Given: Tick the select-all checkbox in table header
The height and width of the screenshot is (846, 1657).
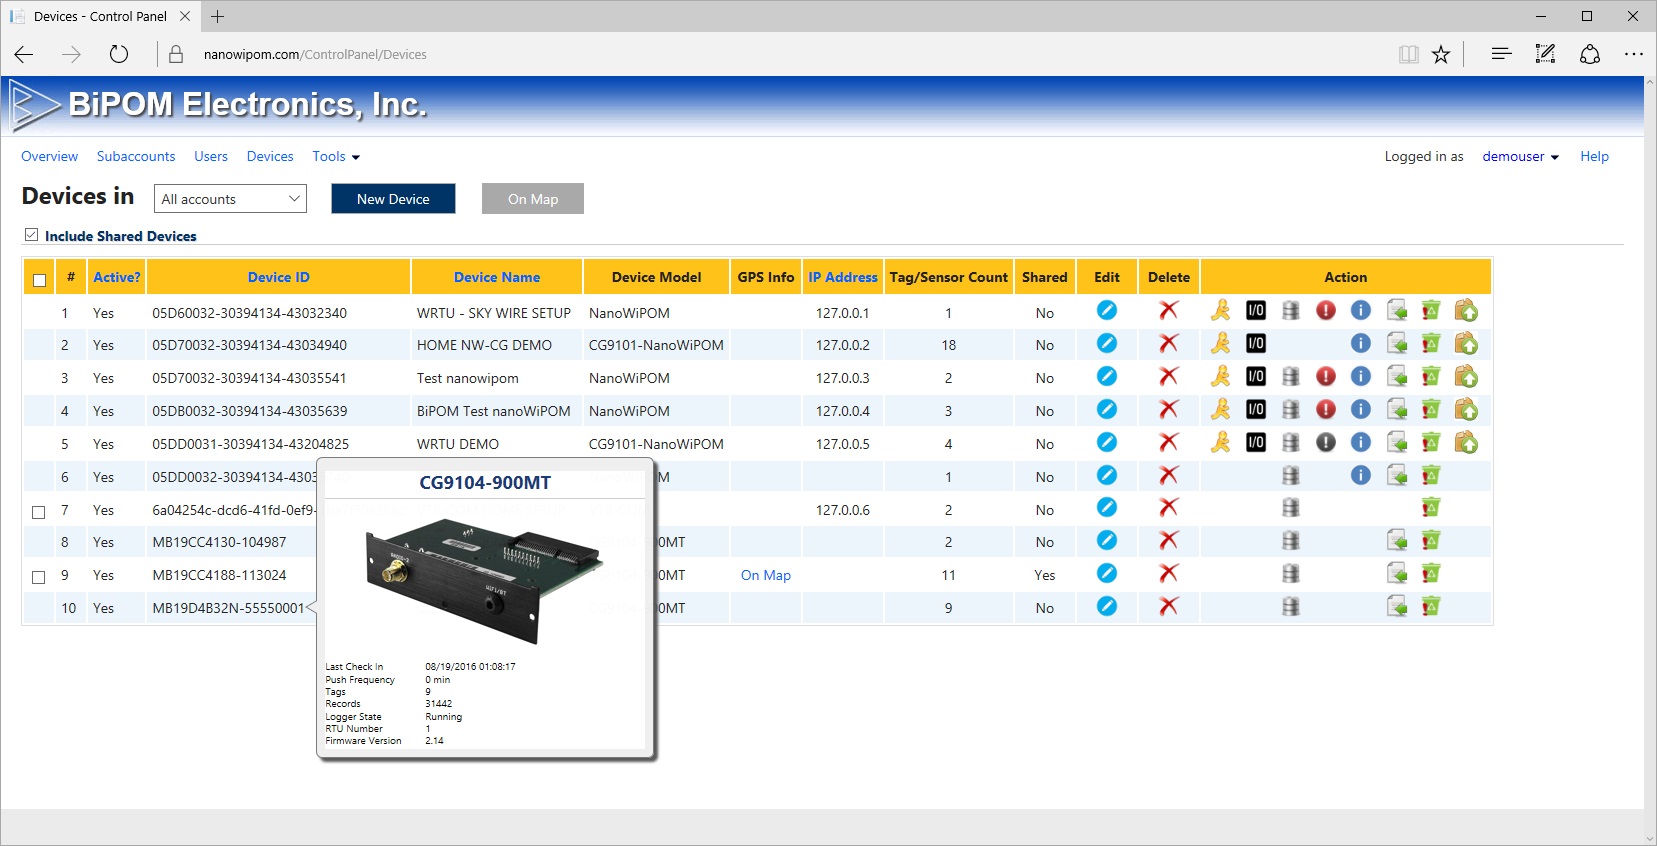Looking at the screenshot, I should coord(39,280).
